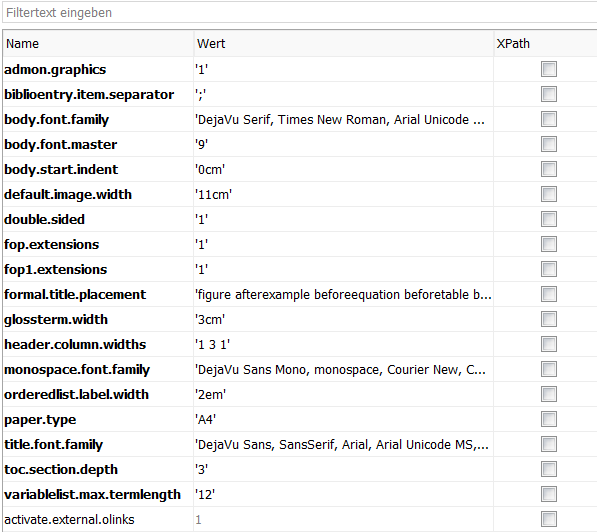Select the glossterm.width parameter name

[x=56, y=320]
